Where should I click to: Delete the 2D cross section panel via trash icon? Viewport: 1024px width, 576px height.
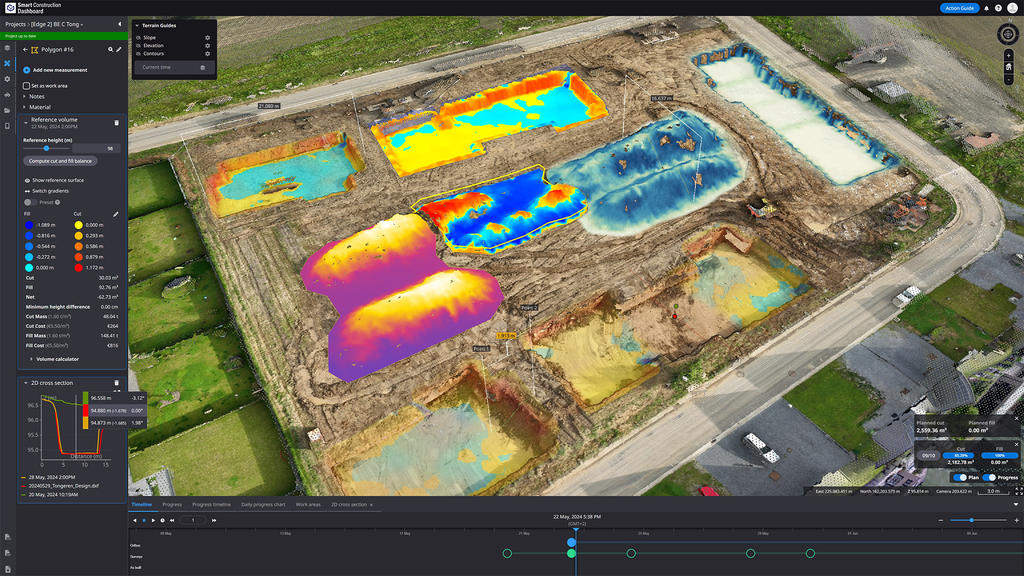click(117, 383)
